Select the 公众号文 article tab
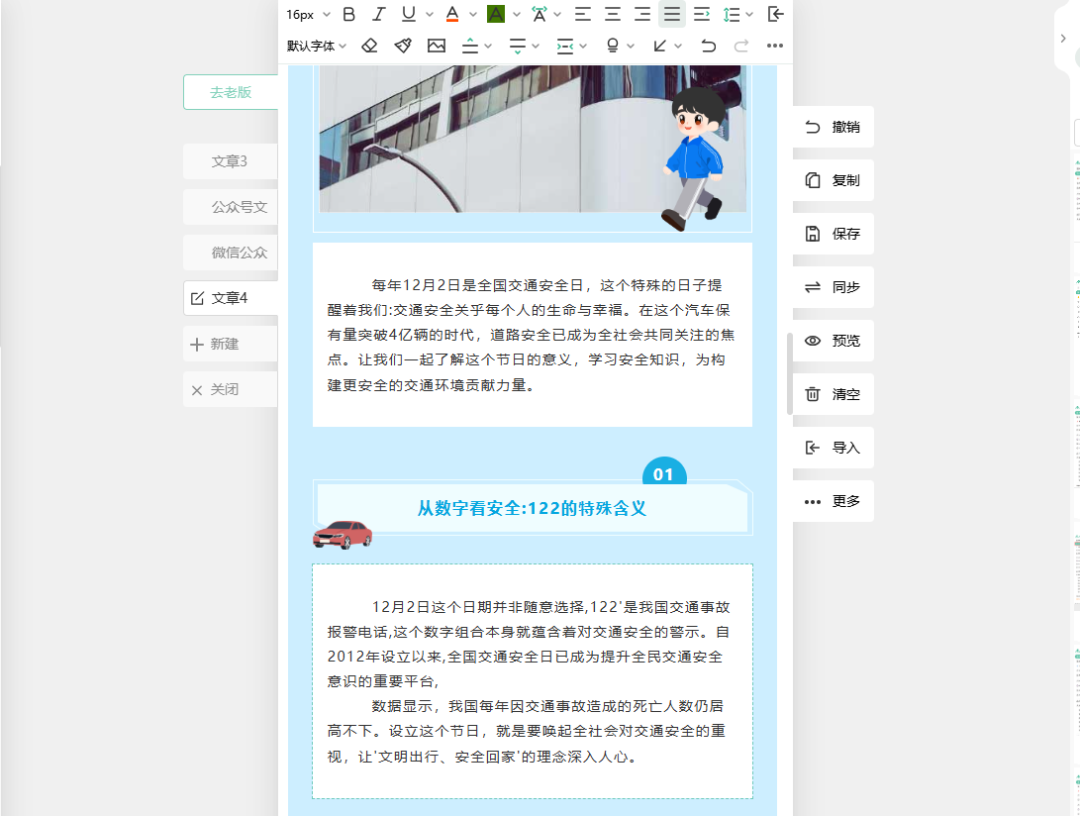This screenshot has width=1080, height=816. 230,207
